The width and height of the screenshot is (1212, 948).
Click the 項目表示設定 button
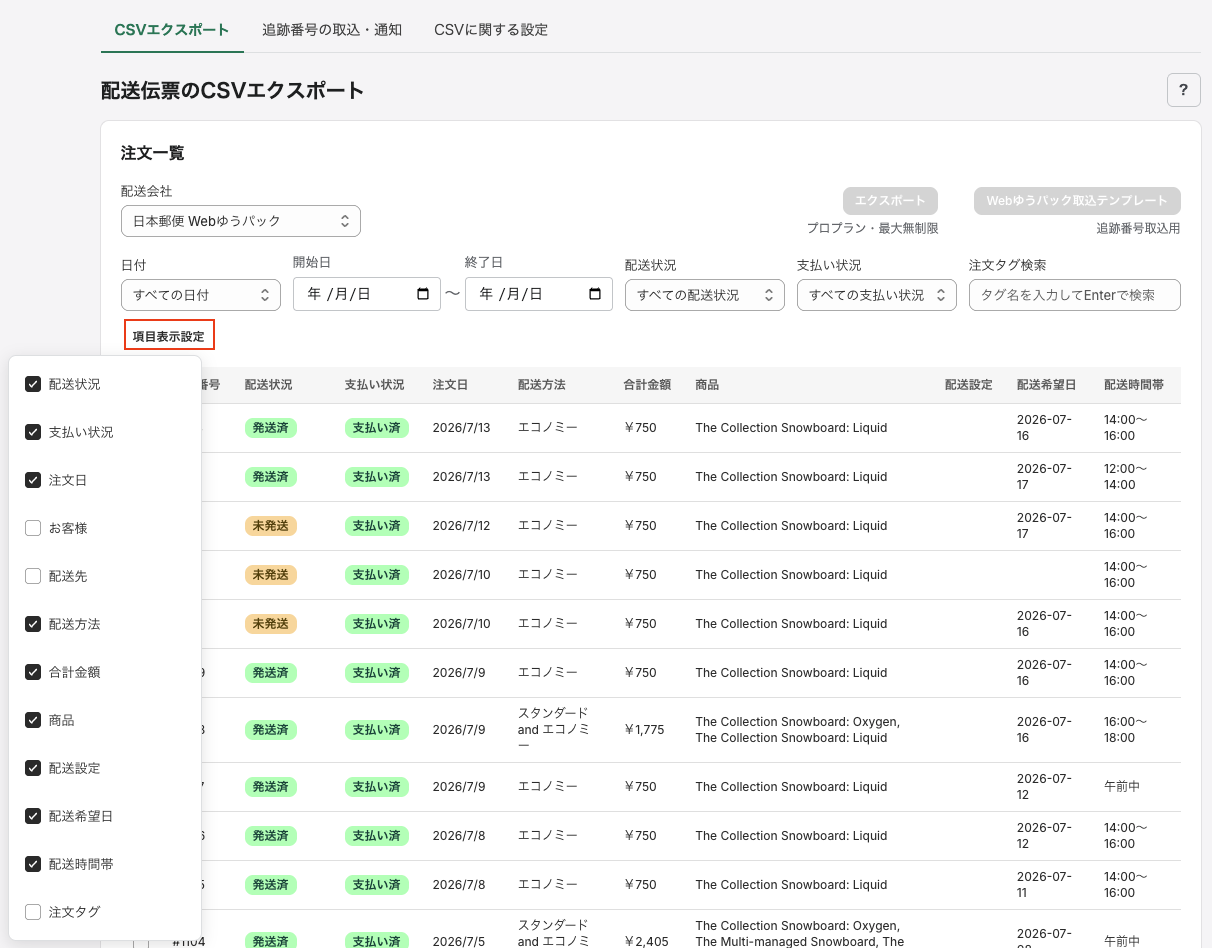[x=169, y=336]
